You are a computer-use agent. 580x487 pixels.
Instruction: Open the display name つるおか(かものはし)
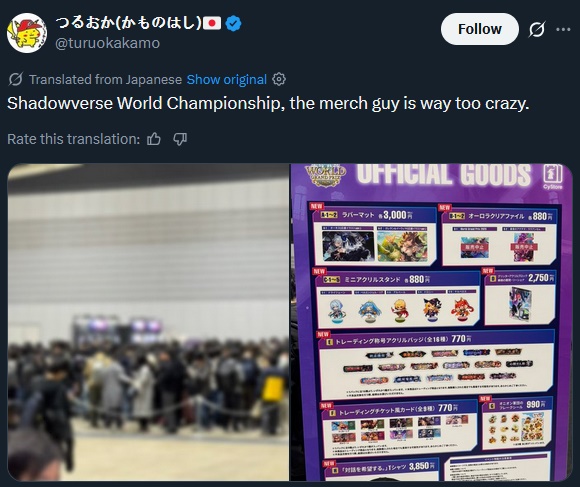pos(128,23)
